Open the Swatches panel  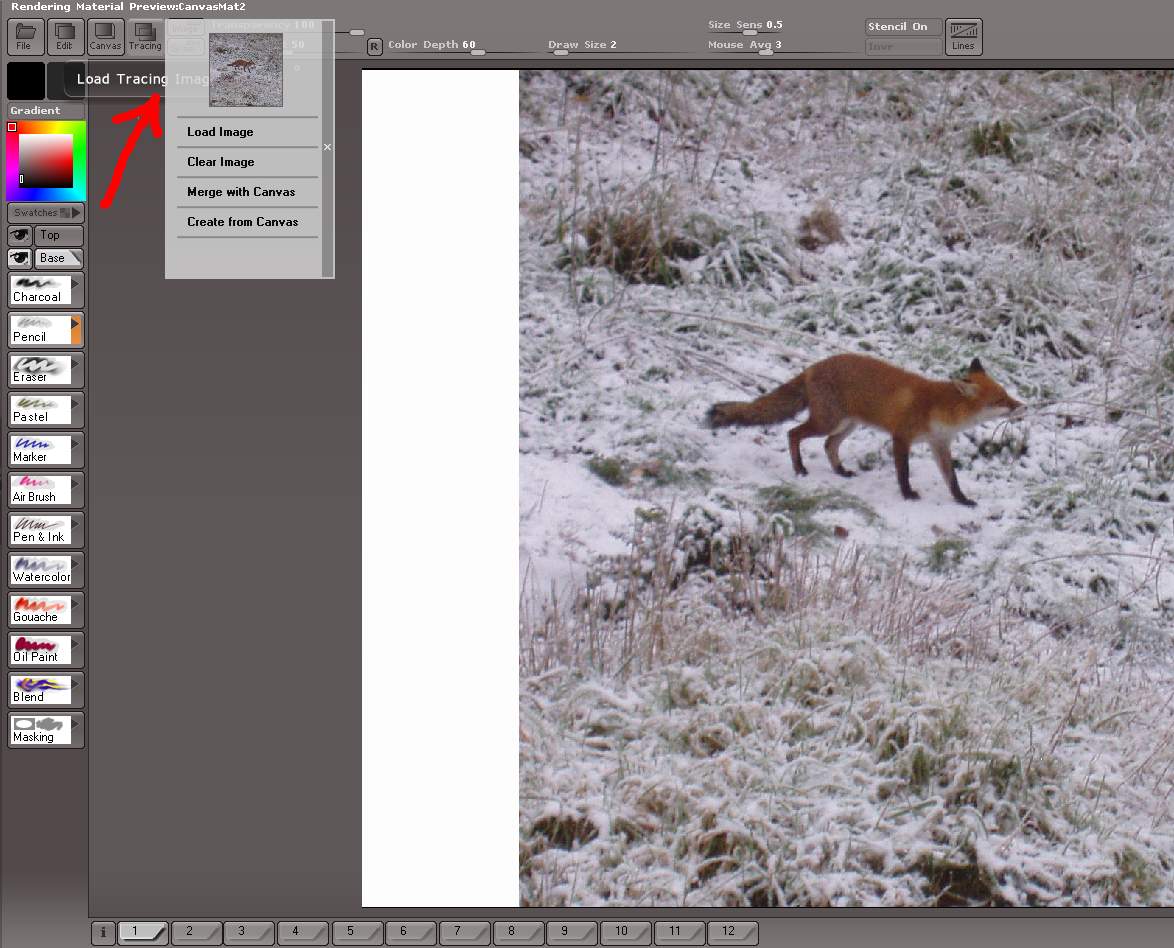(46, 213)
